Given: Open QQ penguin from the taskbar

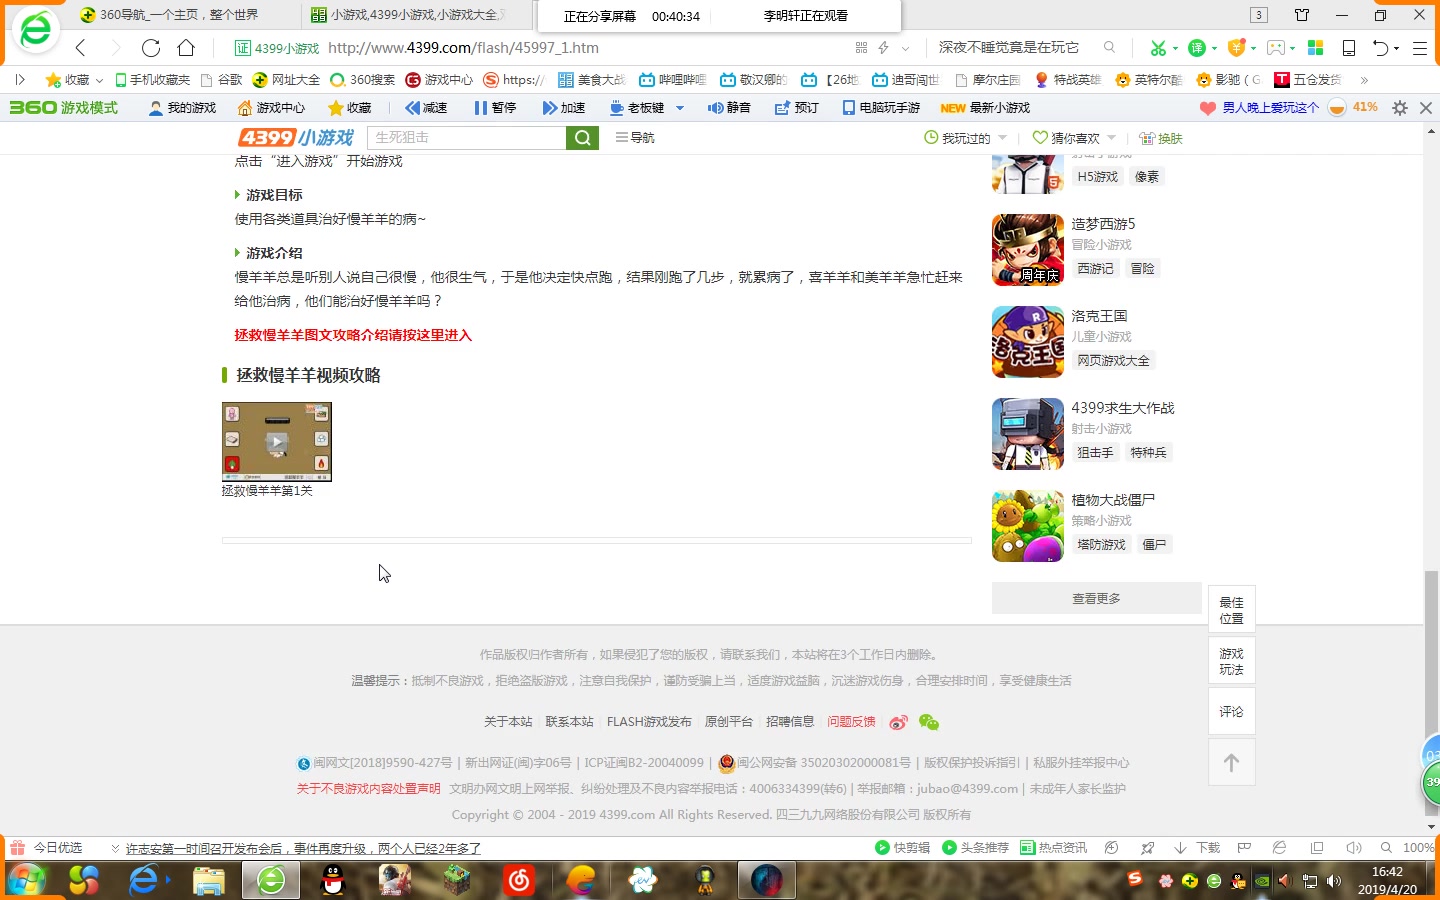Looking at the screenshot, I should [x=333, y=880].
